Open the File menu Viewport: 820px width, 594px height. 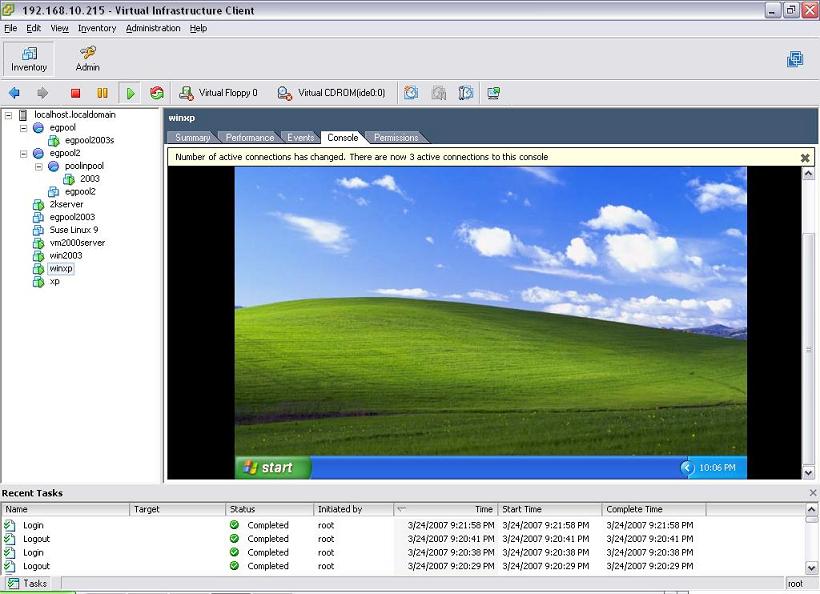10,28
